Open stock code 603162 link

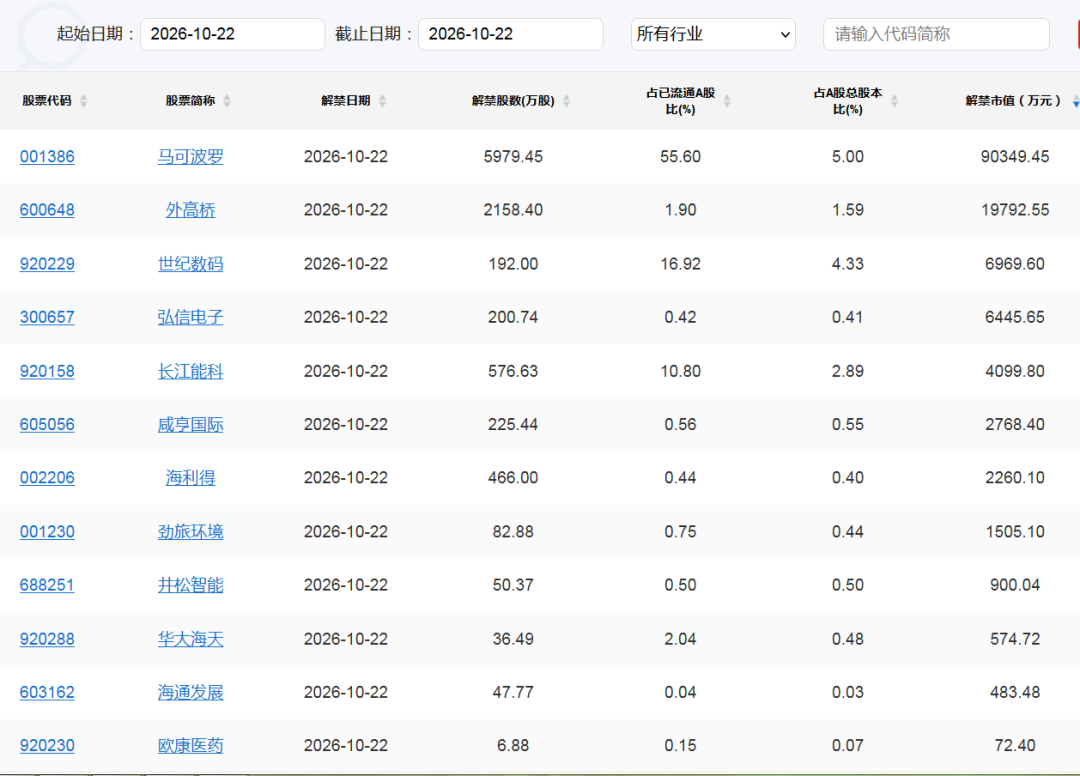pos(47,692)
